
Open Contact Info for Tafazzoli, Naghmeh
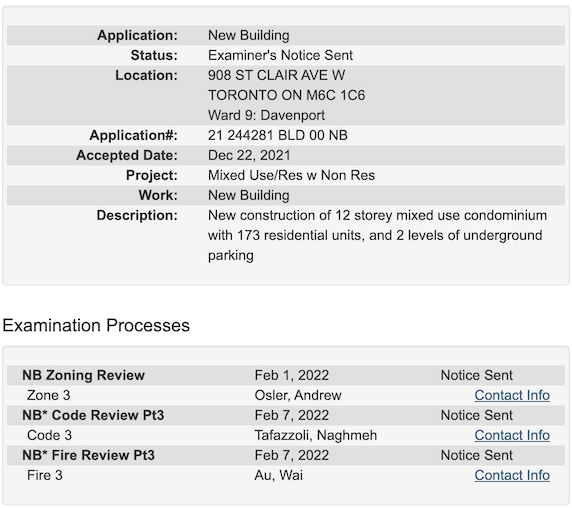click(512, 435)
